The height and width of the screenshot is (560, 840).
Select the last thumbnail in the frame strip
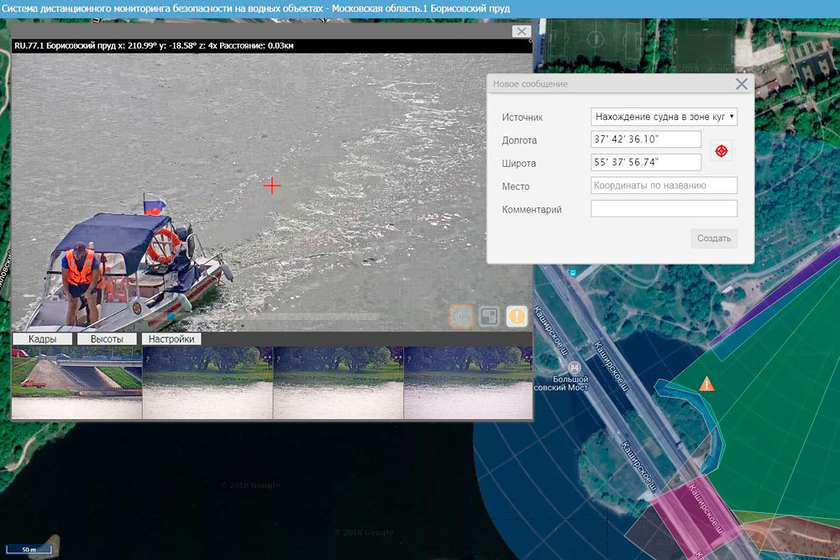coord(467,383)
